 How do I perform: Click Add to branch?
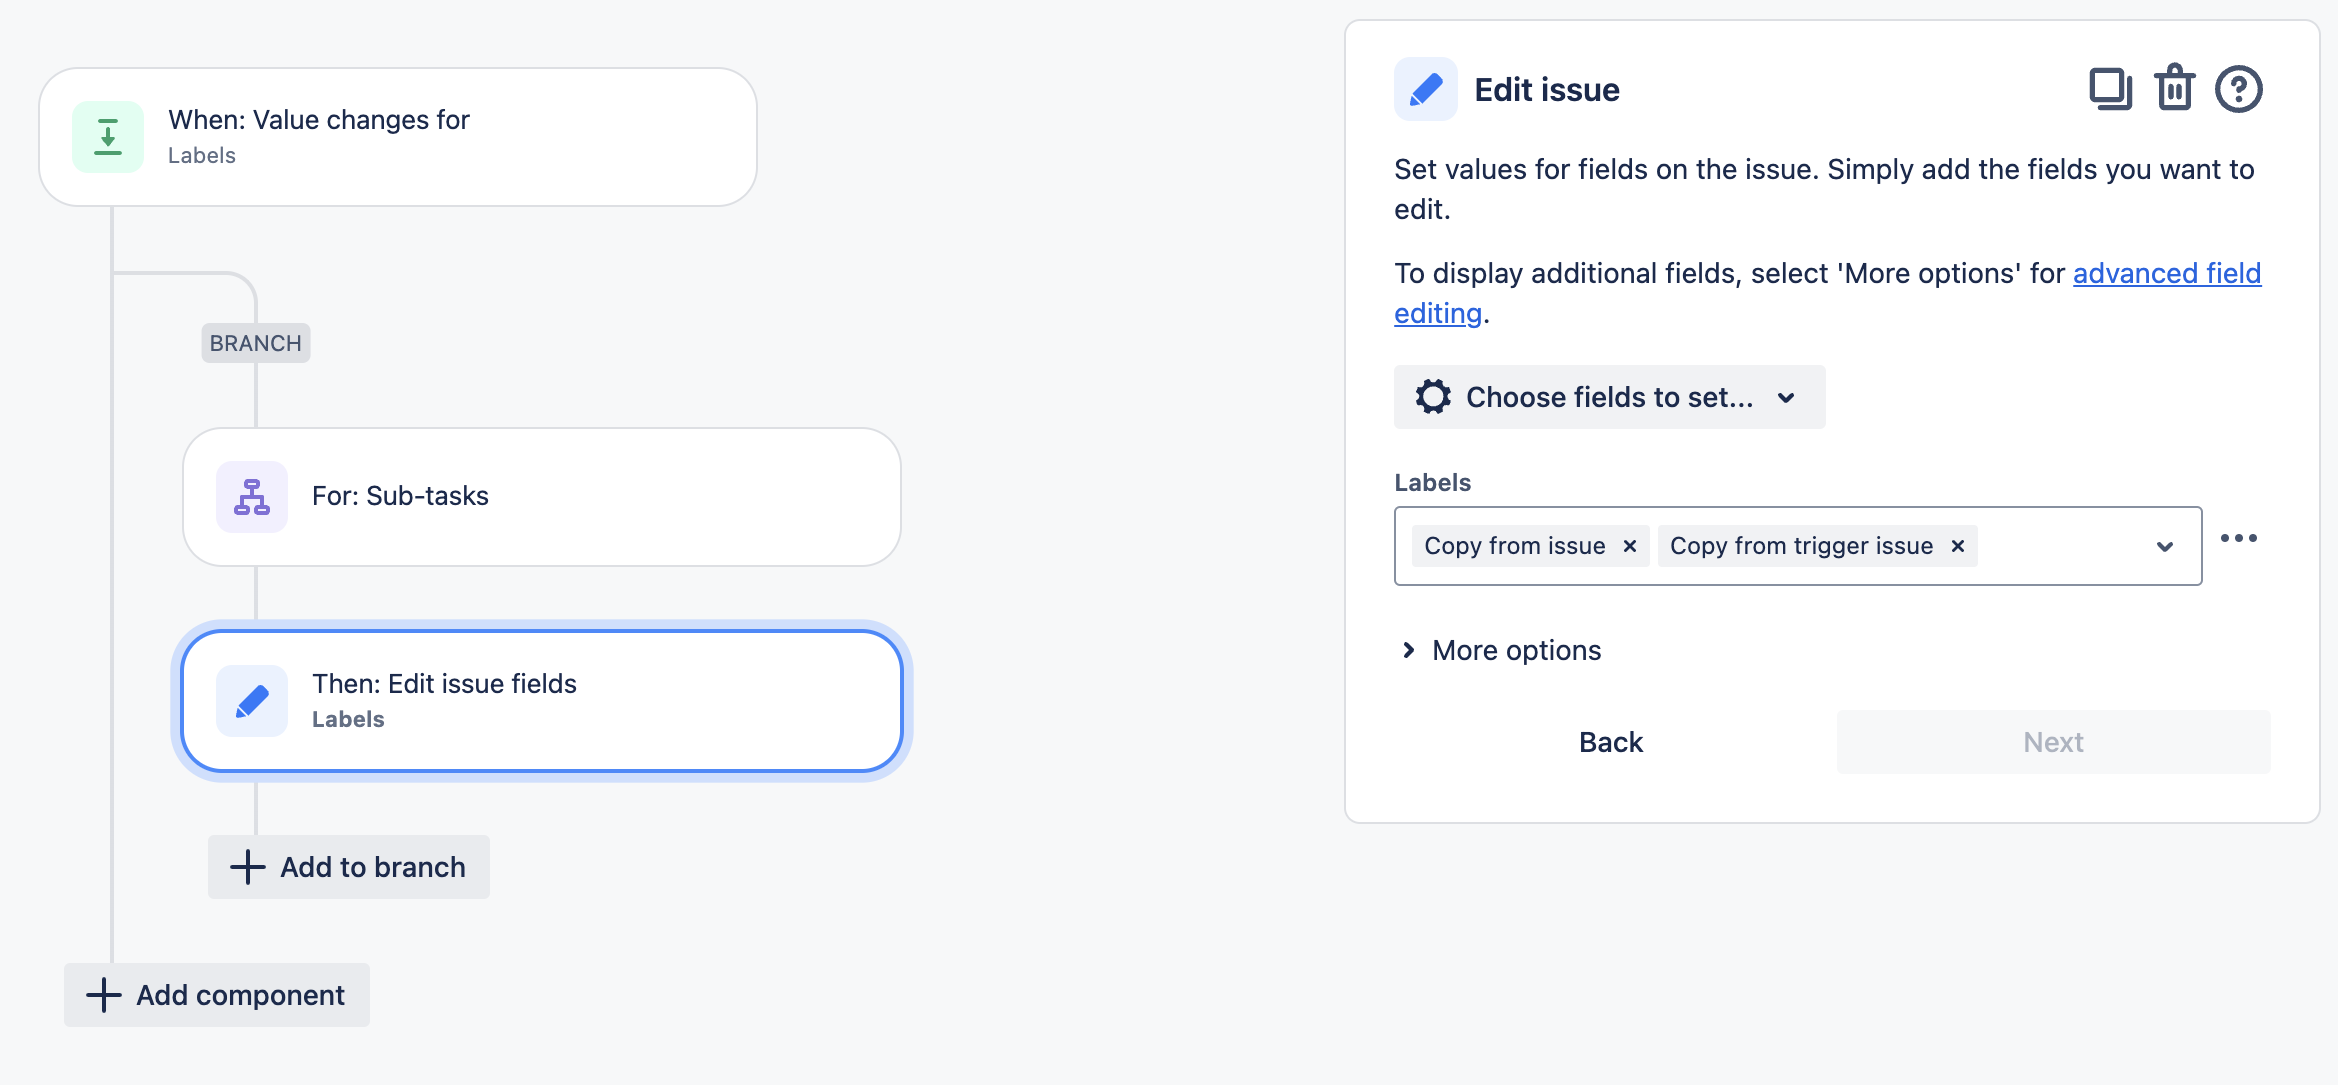(x=347, y=866)
